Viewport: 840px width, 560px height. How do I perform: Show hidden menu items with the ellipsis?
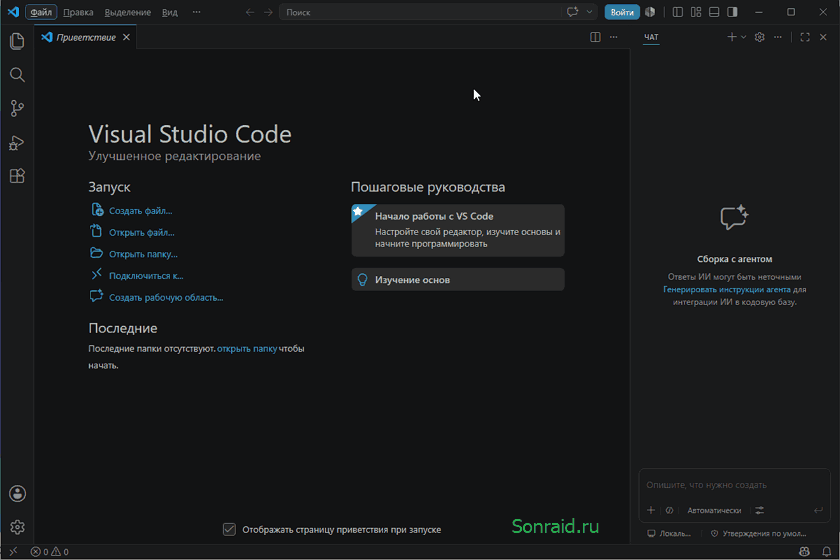tap(197, 12)
